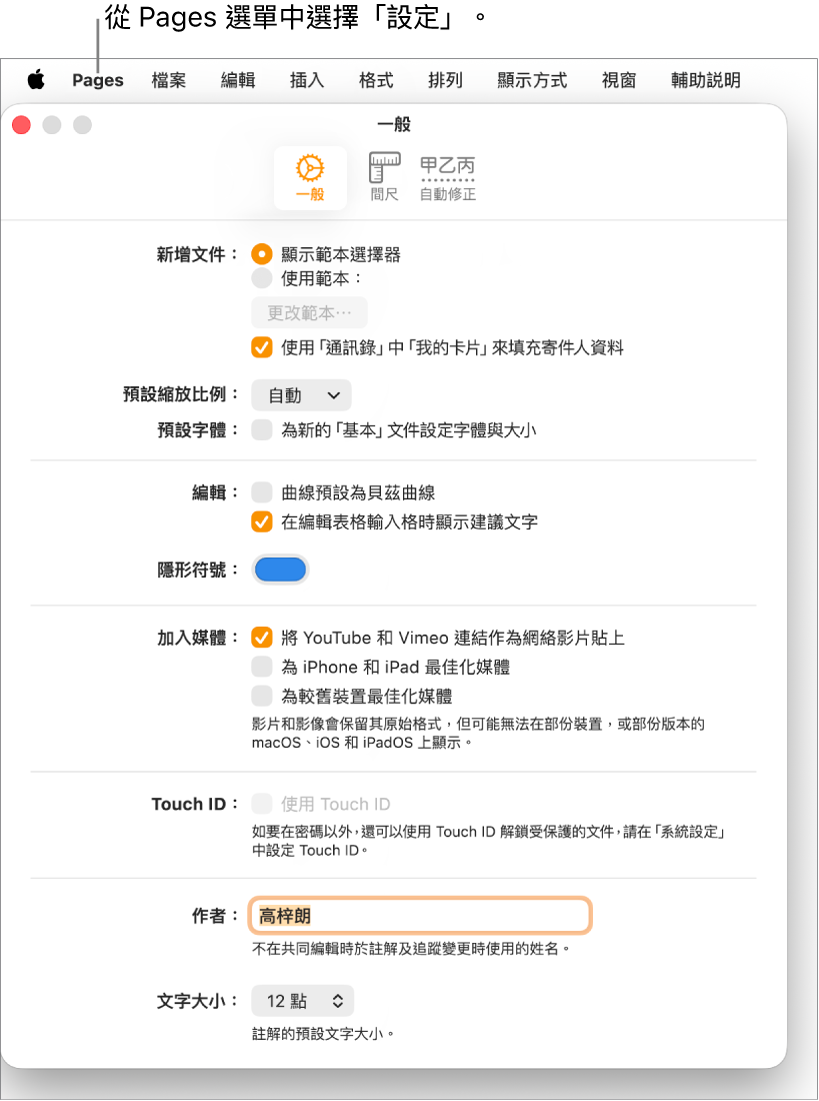
Task: Toggle 在編輯表格輸入格時顯示建議文字 checkbox
Action: click(x=262, y=522)
